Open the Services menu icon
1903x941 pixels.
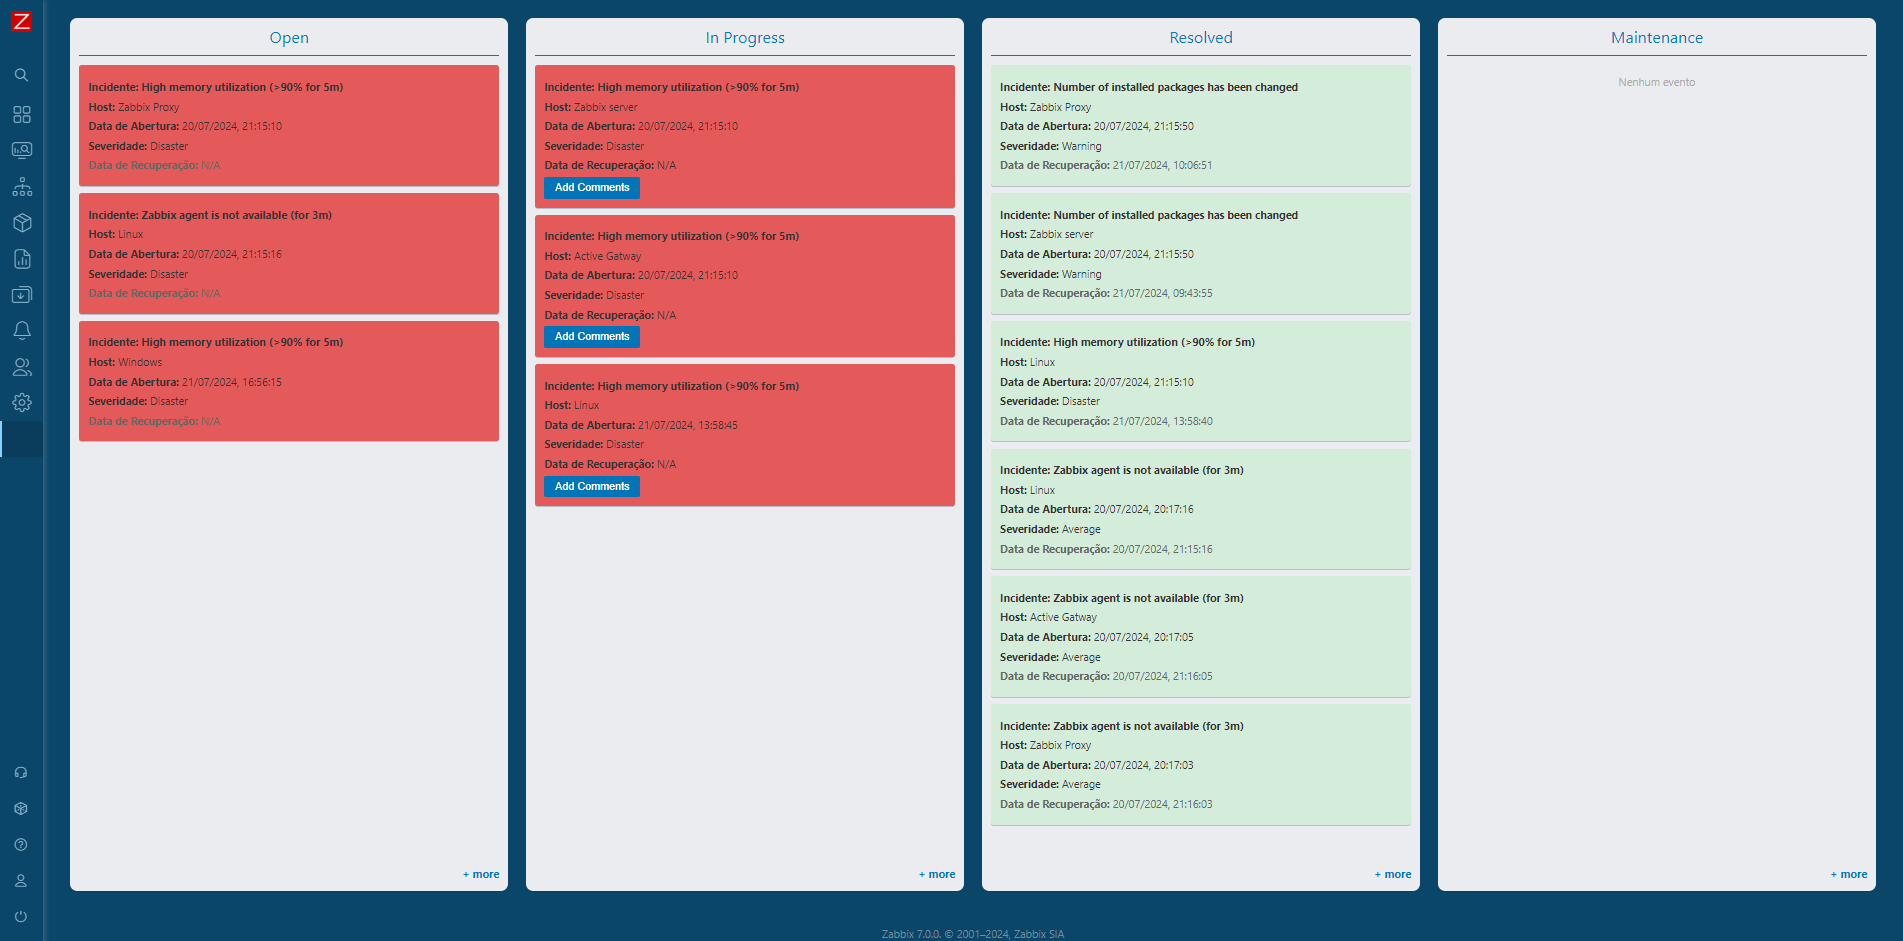(21, 187)
